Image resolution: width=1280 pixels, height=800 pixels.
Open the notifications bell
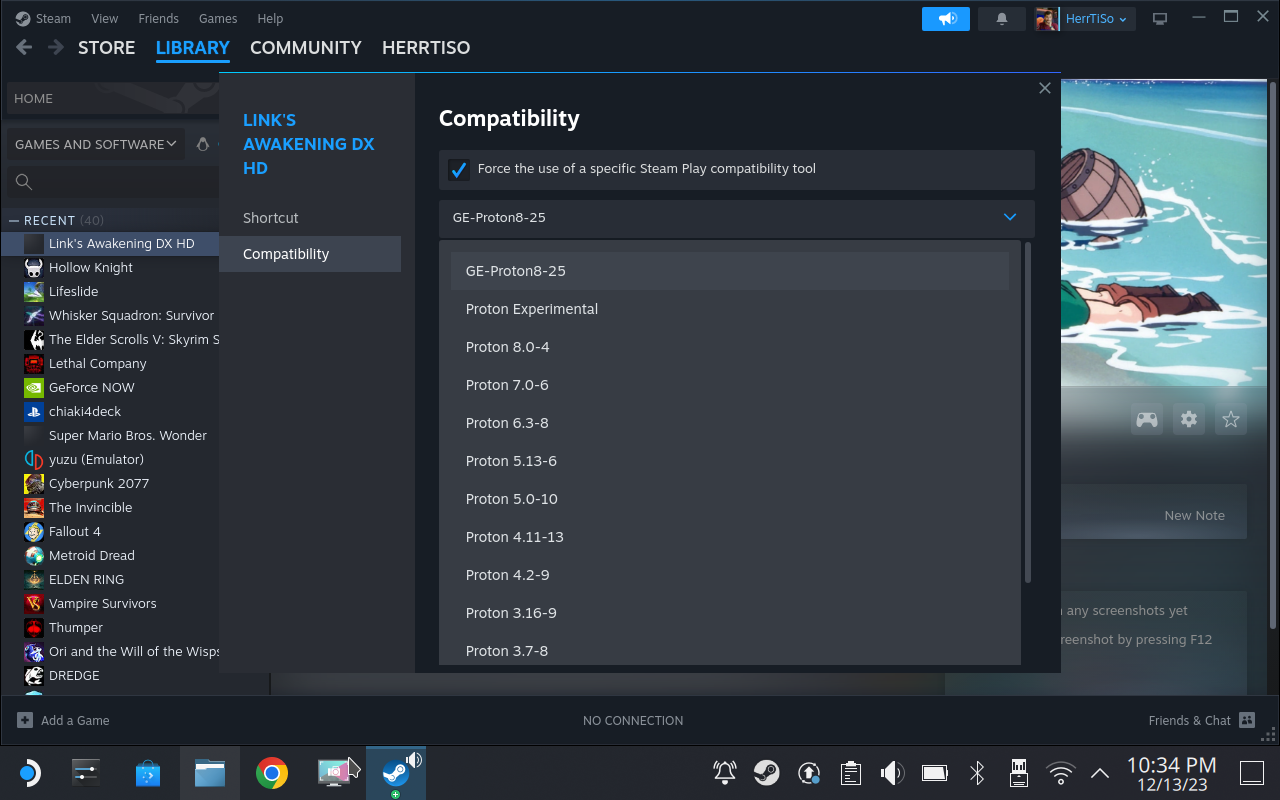[x=1002, y=19]
